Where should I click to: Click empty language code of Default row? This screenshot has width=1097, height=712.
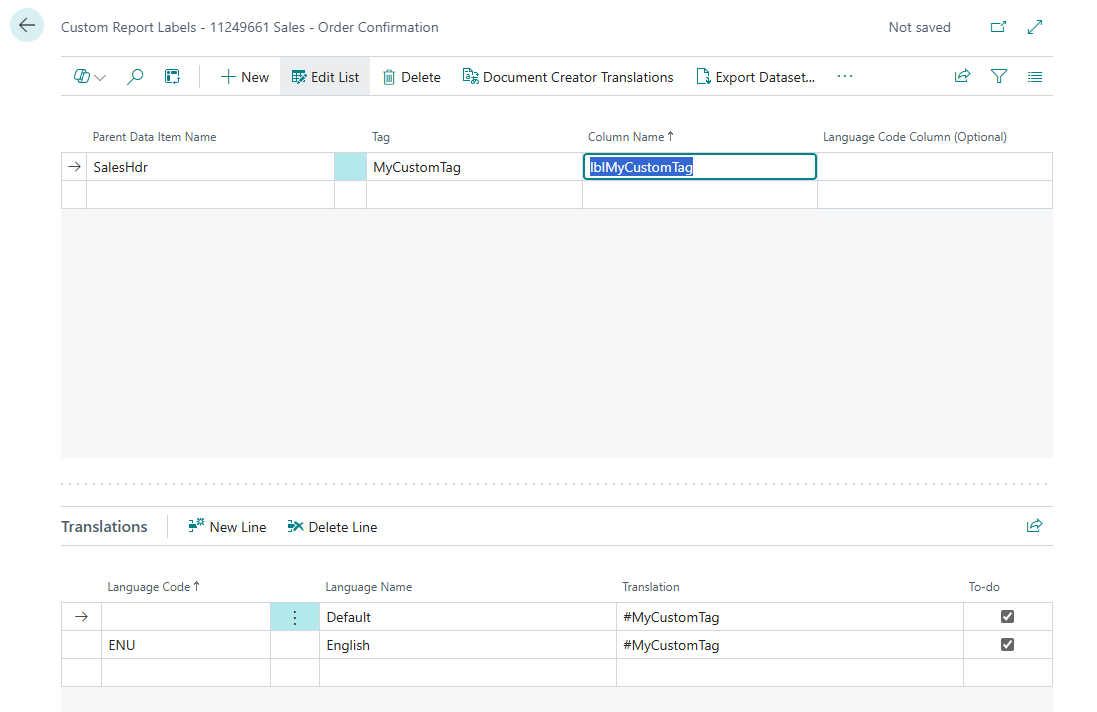pyautogui.click(x=185, y=617)
